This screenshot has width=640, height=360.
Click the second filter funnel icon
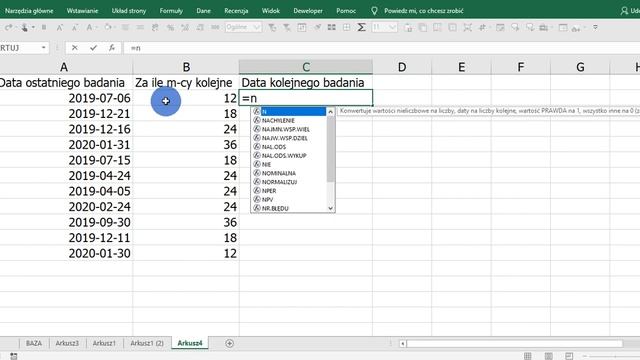(x=287, y=27)
